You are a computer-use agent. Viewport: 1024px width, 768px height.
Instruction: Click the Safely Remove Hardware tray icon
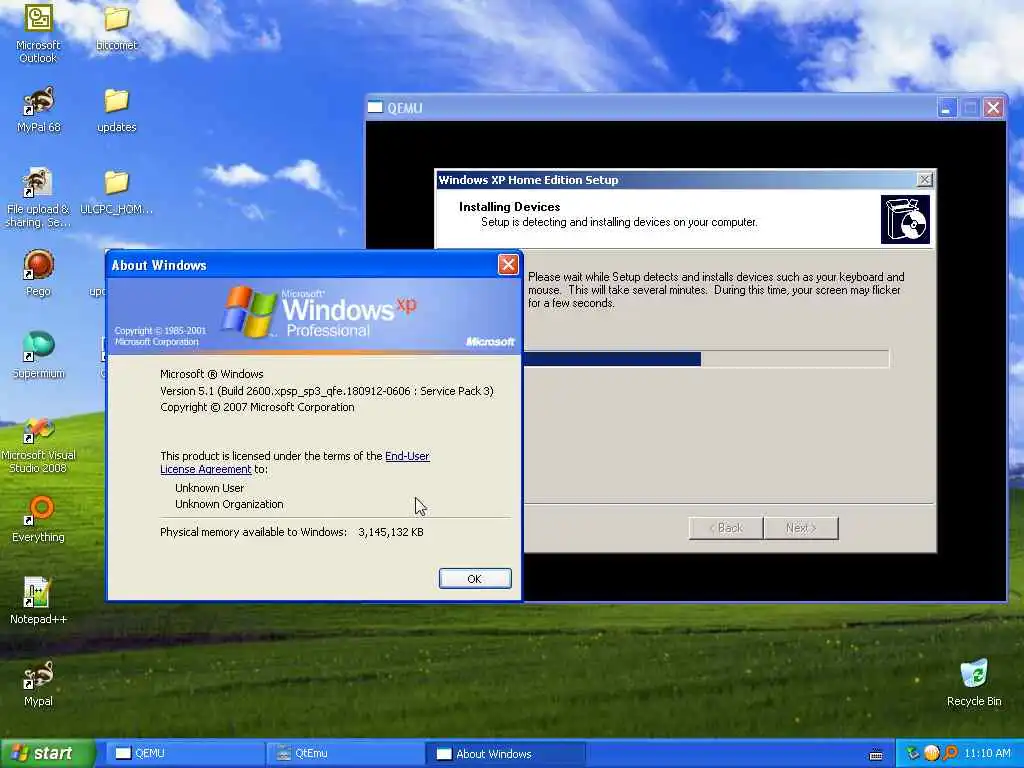click(912, 754)
